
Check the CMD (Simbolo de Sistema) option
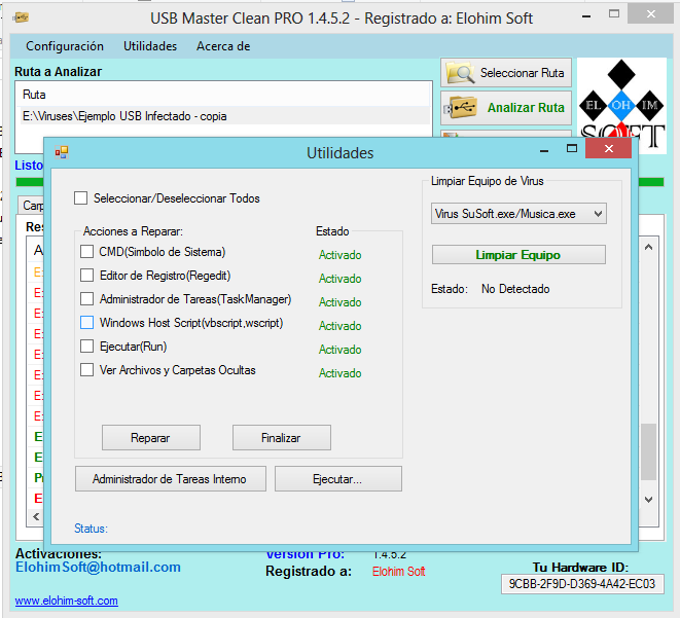(87, 252)
